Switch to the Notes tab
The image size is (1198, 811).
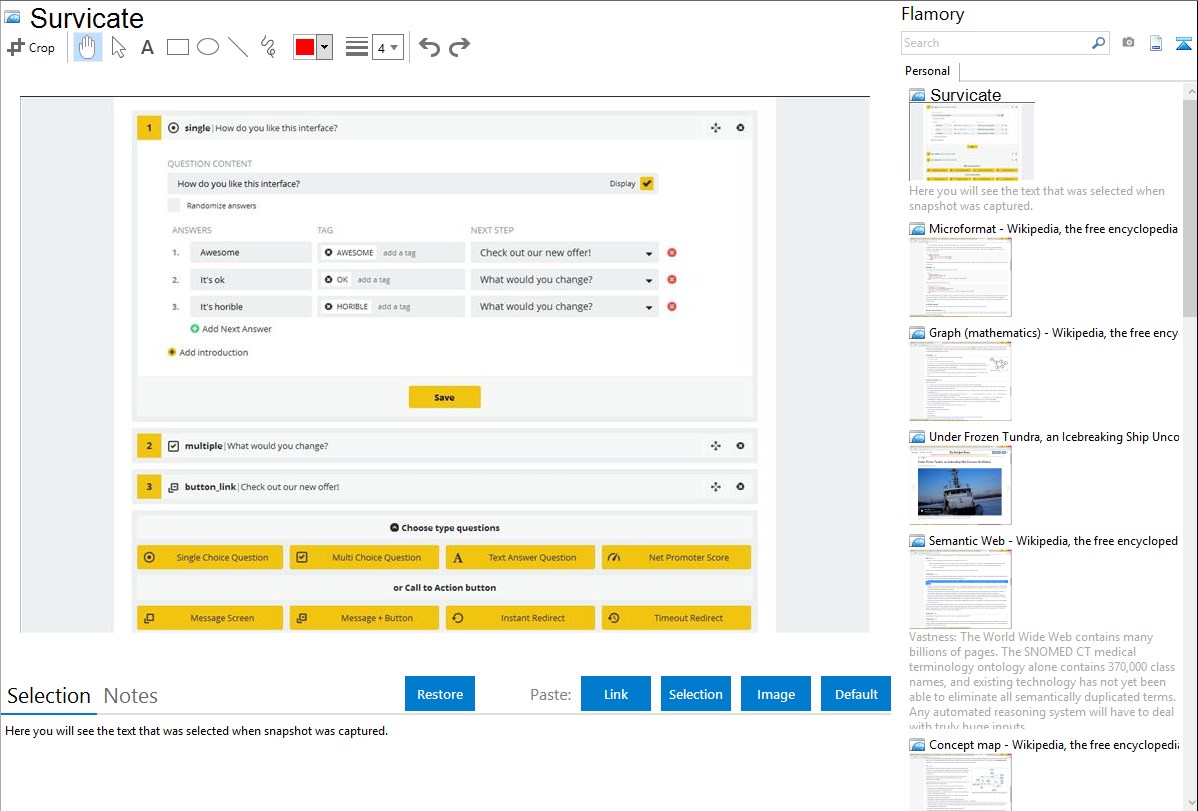[x=131, y=696]
